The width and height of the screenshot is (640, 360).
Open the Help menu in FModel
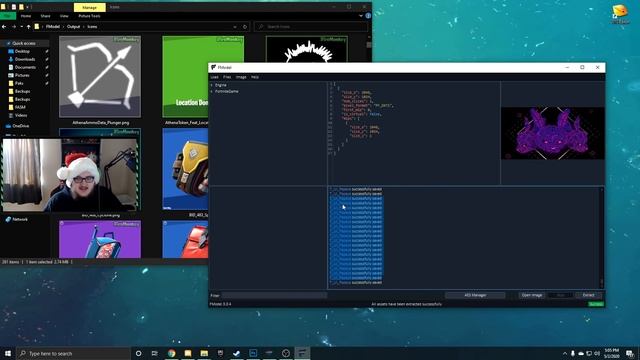point(255,77)
